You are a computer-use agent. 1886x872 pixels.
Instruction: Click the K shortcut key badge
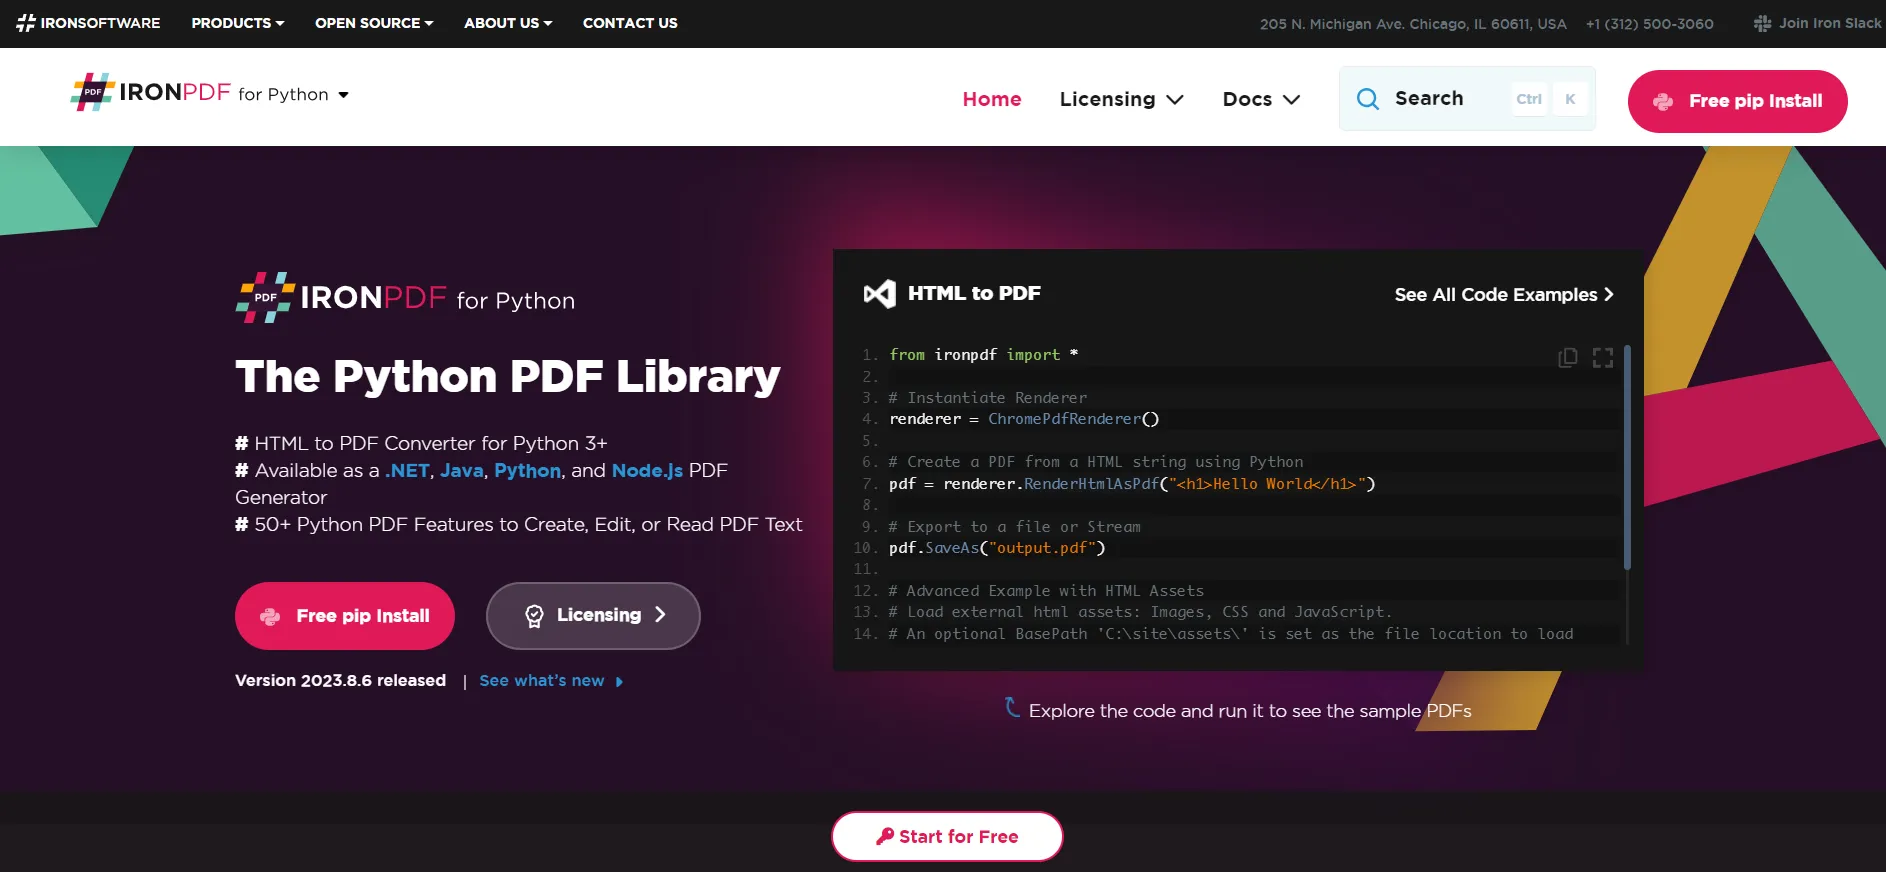pyautogui.click(x=1570, y=99)
